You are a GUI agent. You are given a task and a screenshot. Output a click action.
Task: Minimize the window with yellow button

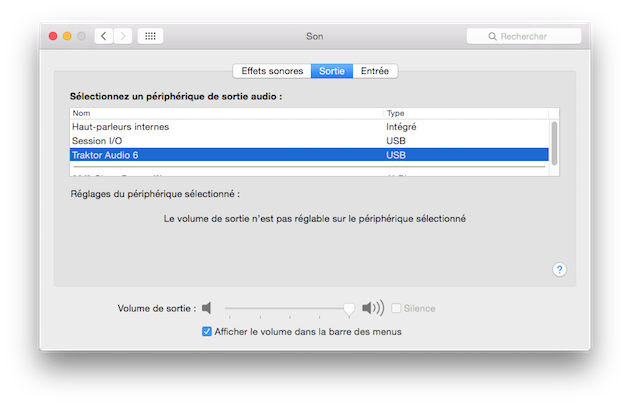pos(67,36)
